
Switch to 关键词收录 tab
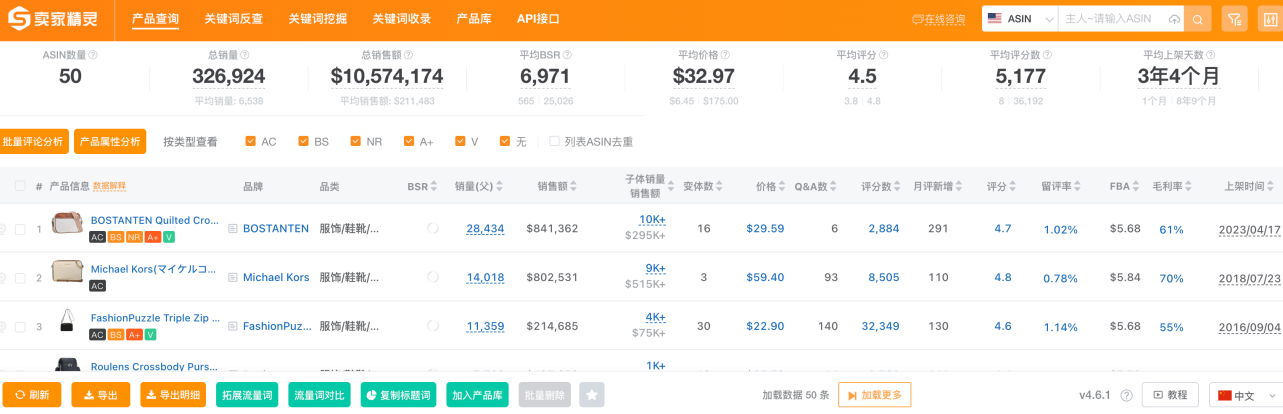tap(402, 19)
